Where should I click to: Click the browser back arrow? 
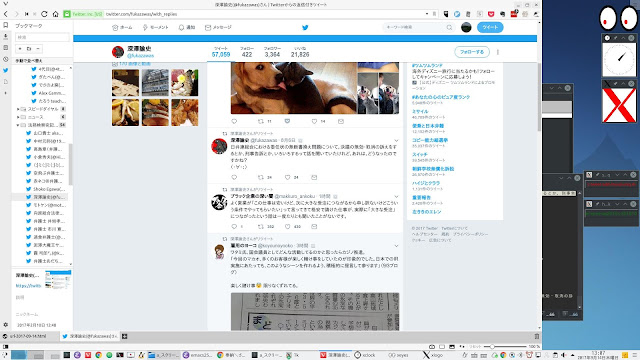6,14
